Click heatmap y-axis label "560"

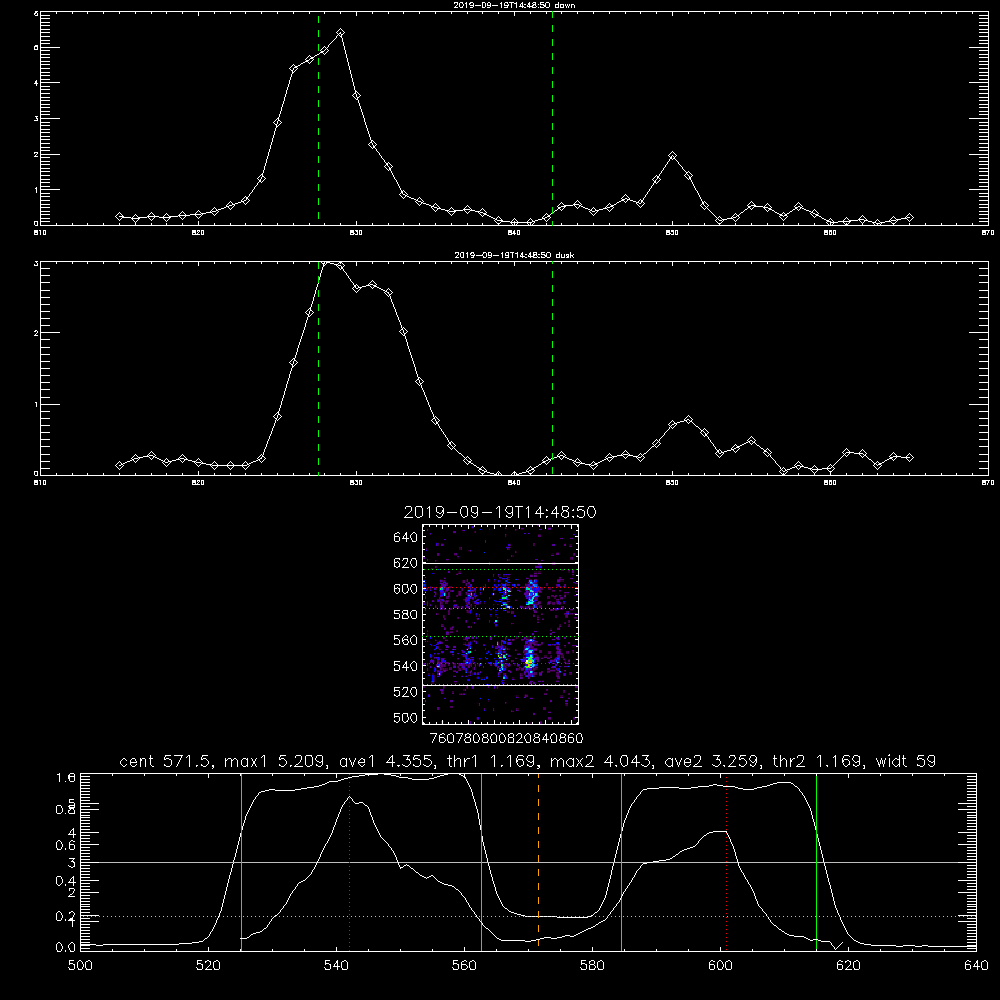406,640
